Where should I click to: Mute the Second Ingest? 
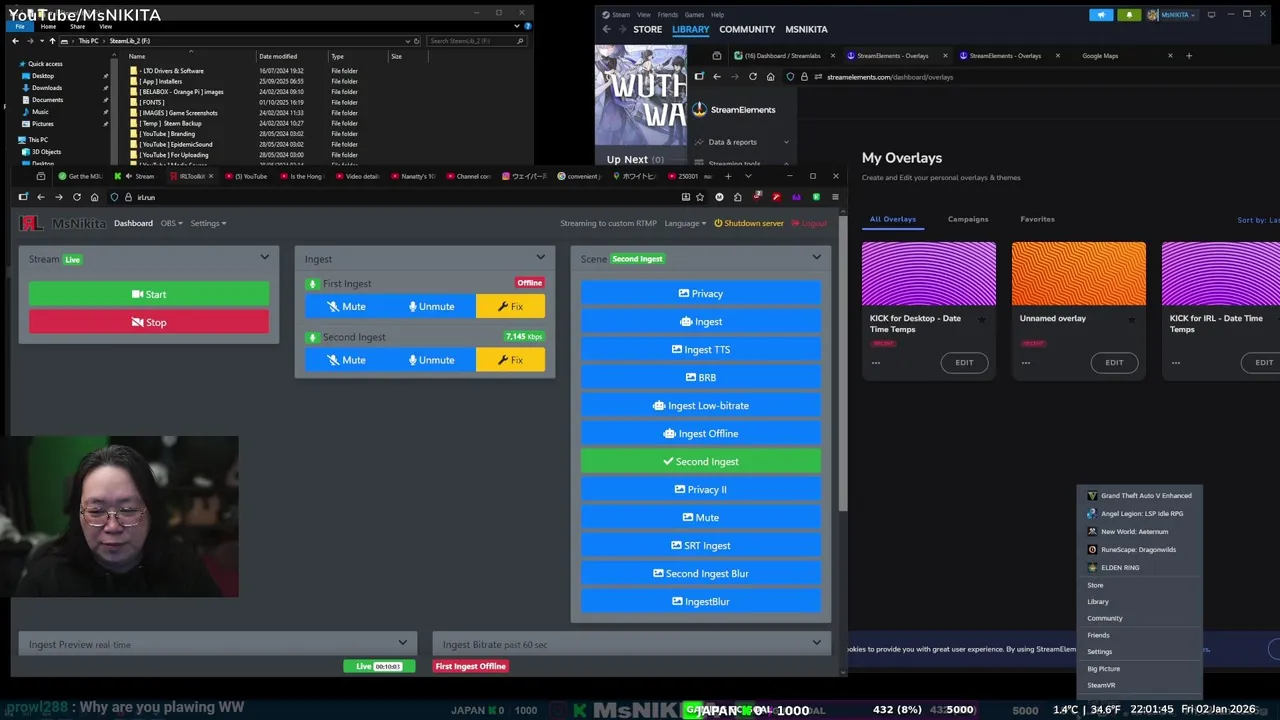[x=346, y=360]
